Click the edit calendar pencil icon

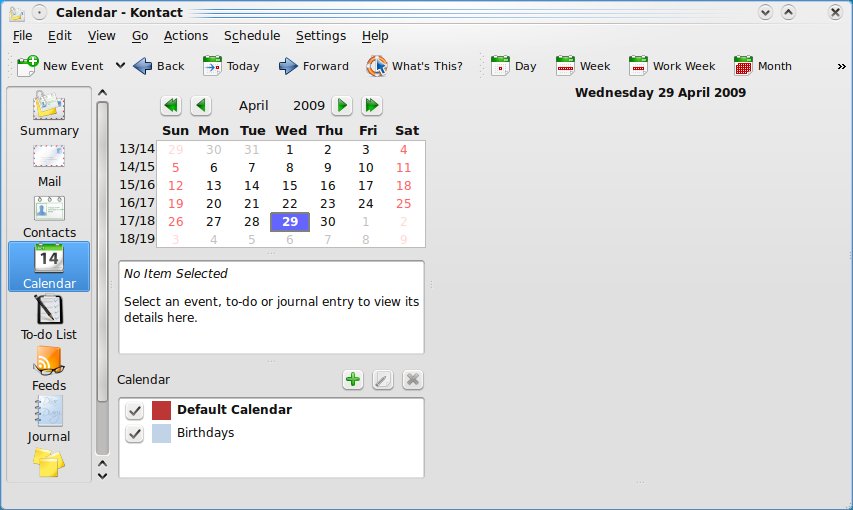382,379
